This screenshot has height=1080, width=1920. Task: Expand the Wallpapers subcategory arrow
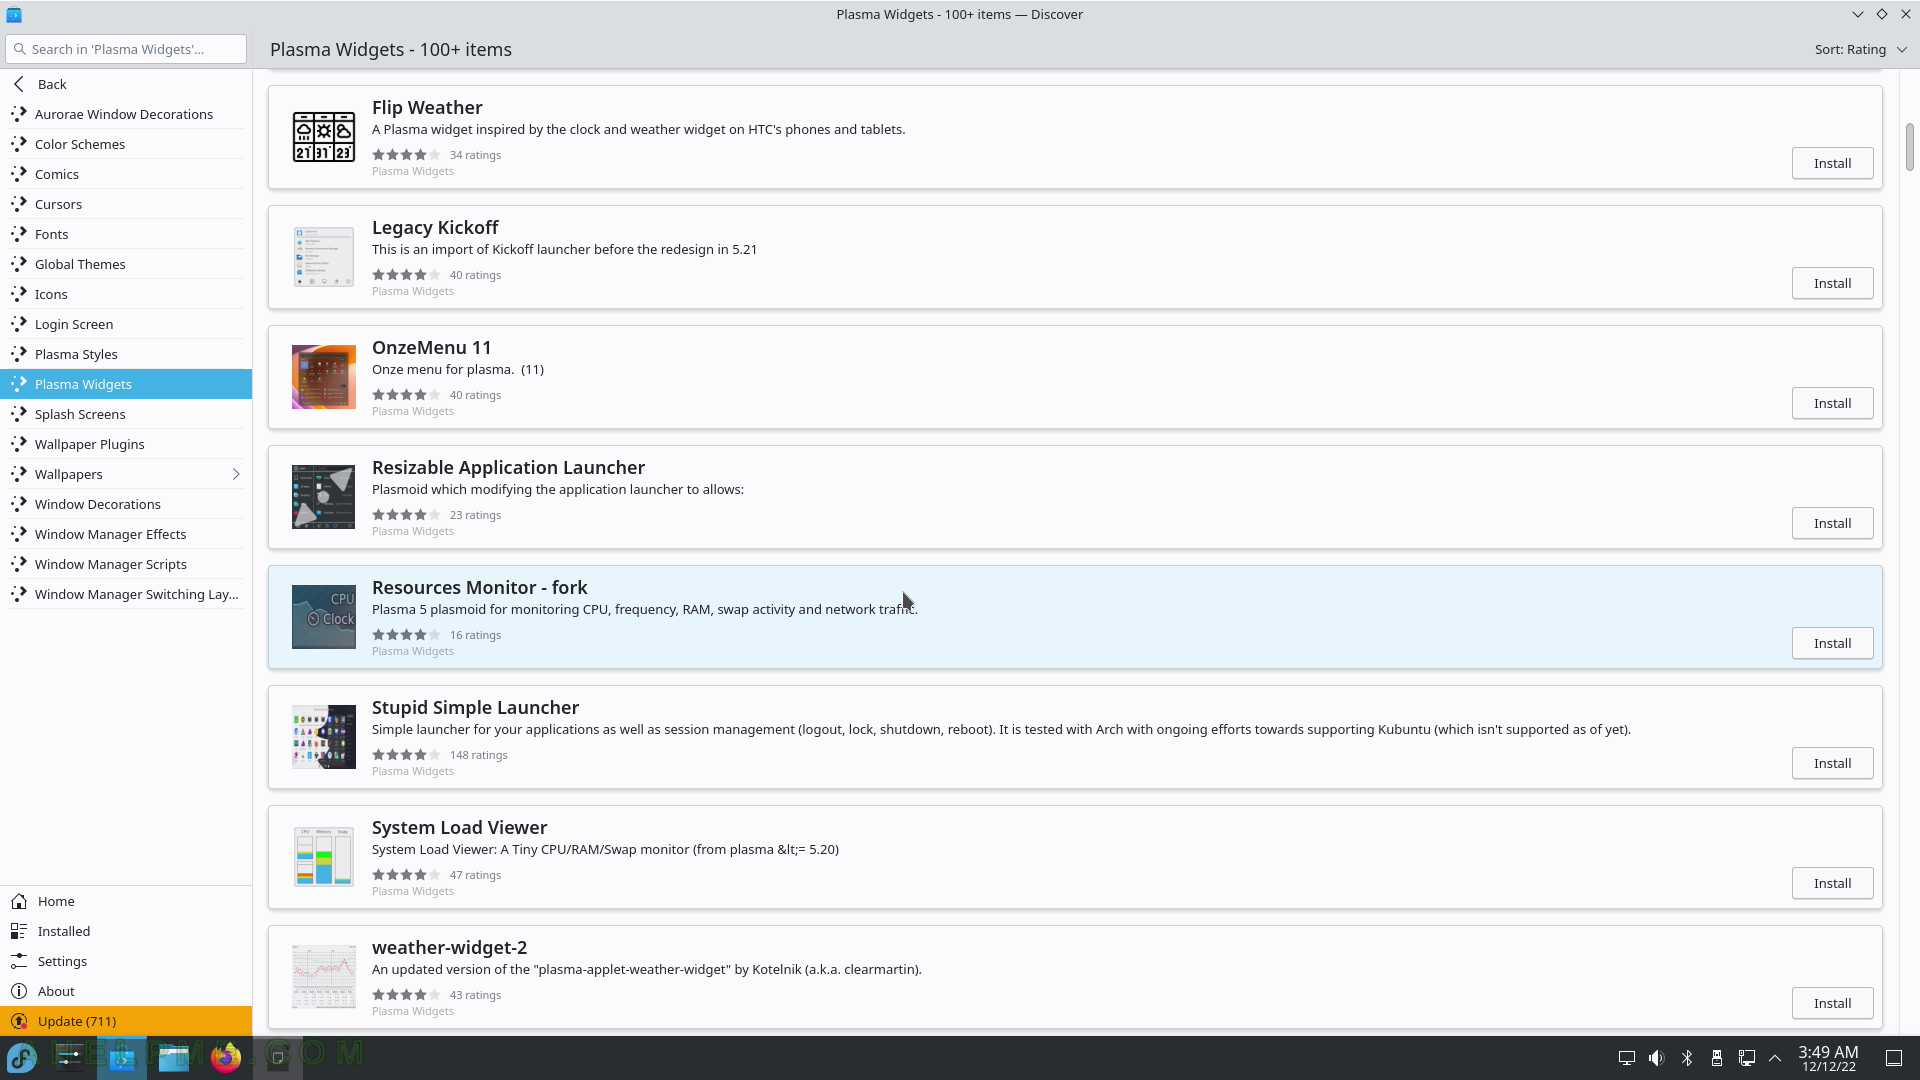[236, 474]
